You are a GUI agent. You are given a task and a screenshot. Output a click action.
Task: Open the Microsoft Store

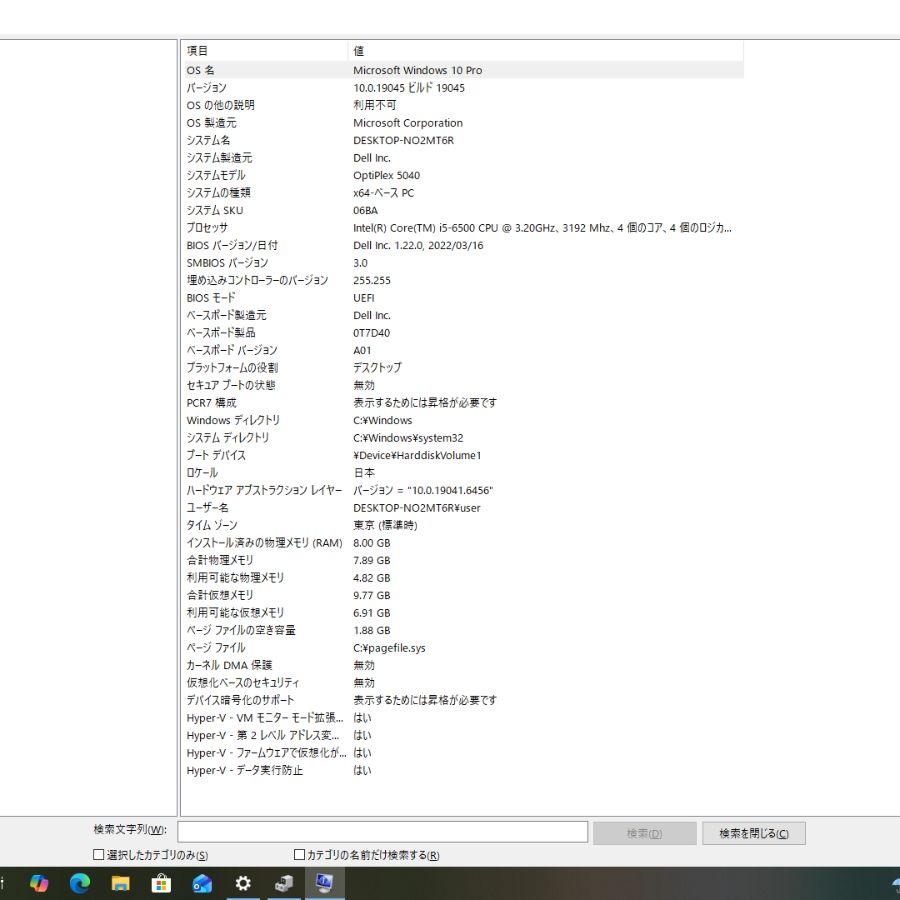[161, 883]
